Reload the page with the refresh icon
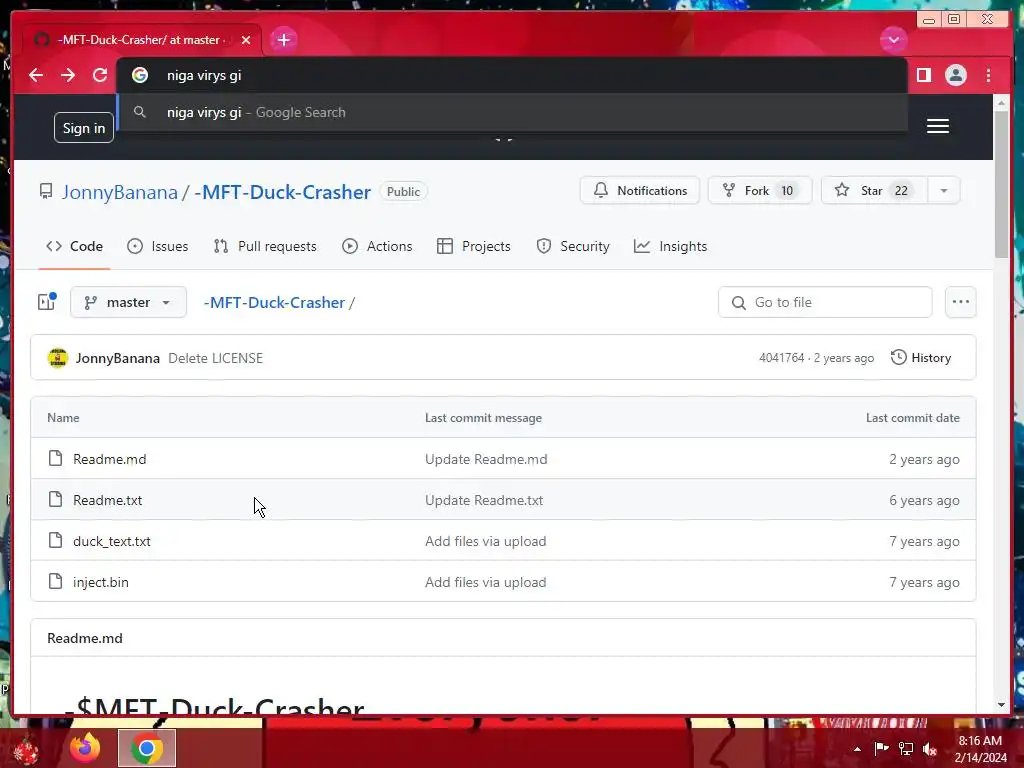Image resolution: width=1024 pixels, height=768 pixels. (x=100, y=75)
